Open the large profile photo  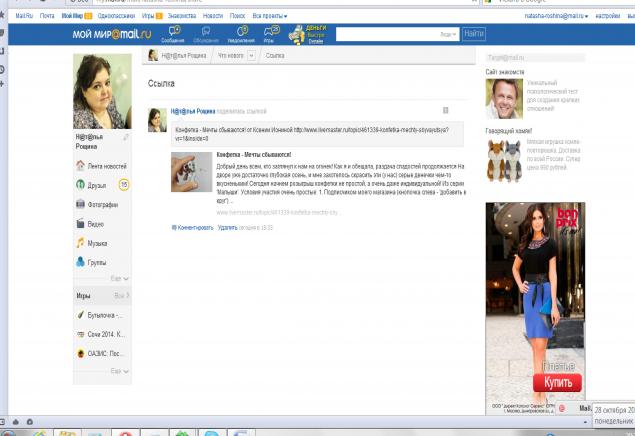tap(102, 91)
